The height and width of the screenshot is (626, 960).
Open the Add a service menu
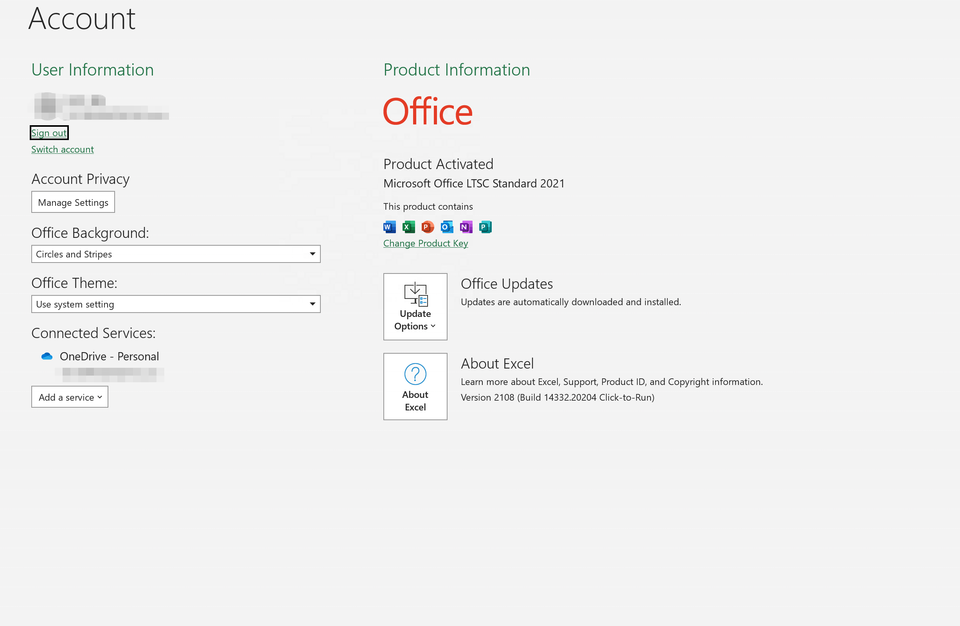point(69,397)
